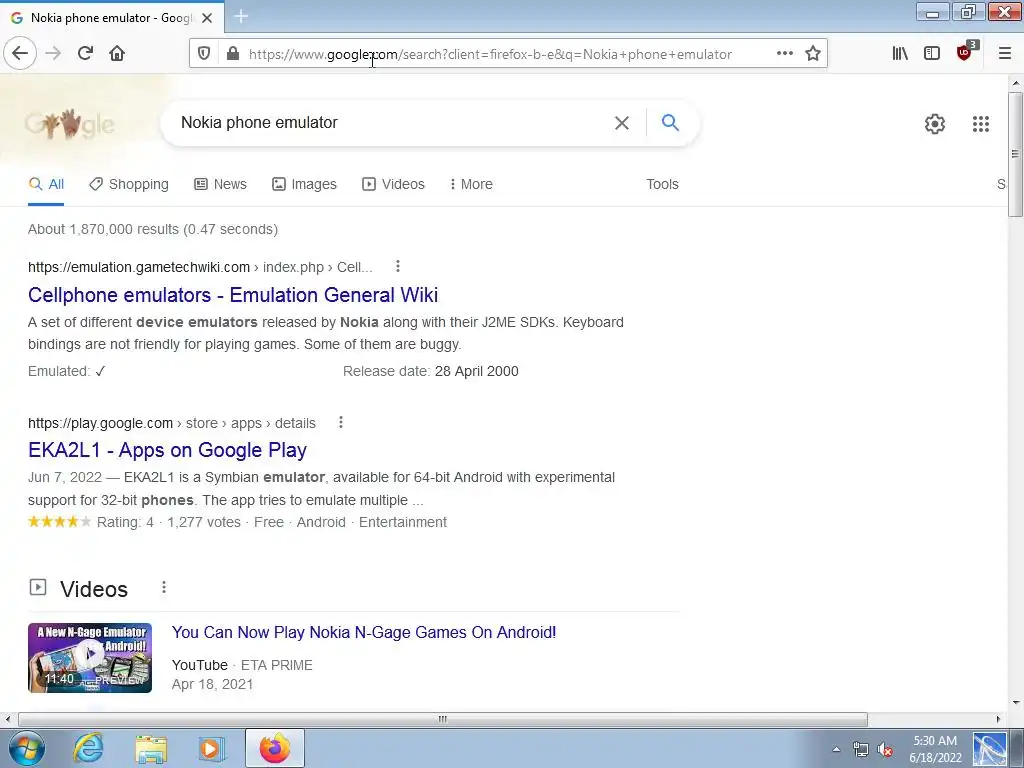Screen dimensions: 1024x768
Task: Switch to News results
Action: 221,184
